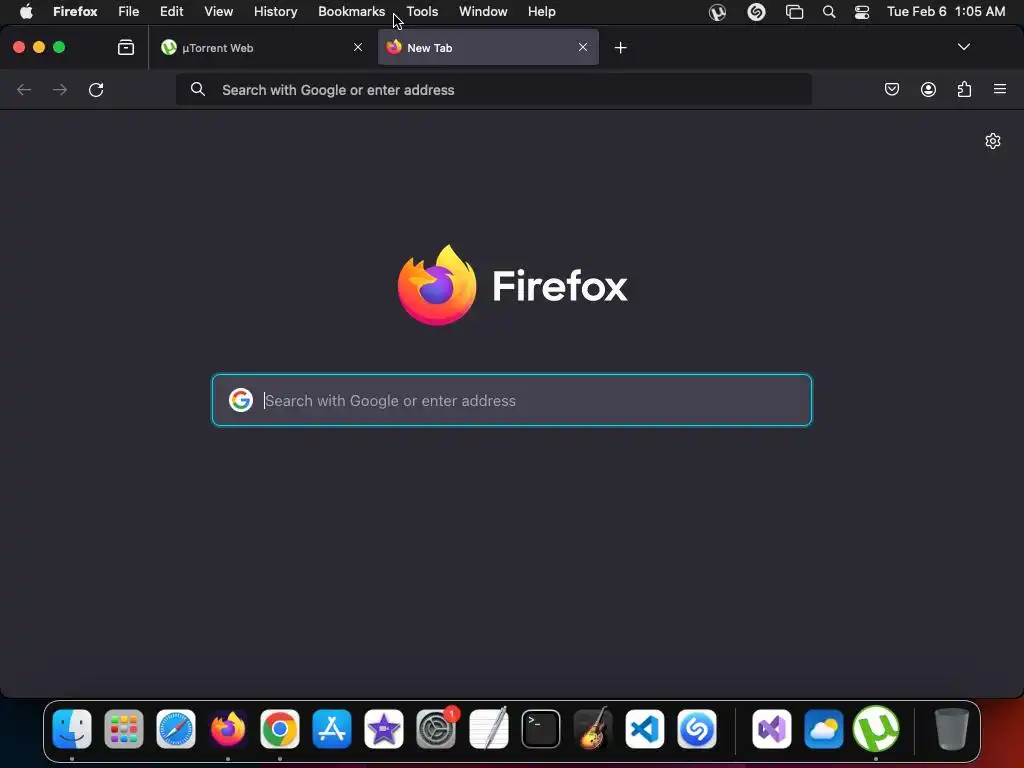Screen dimensions: 1024x768
Task: Switch to the µTorrent Web tab
Action: tap(263, 48)
